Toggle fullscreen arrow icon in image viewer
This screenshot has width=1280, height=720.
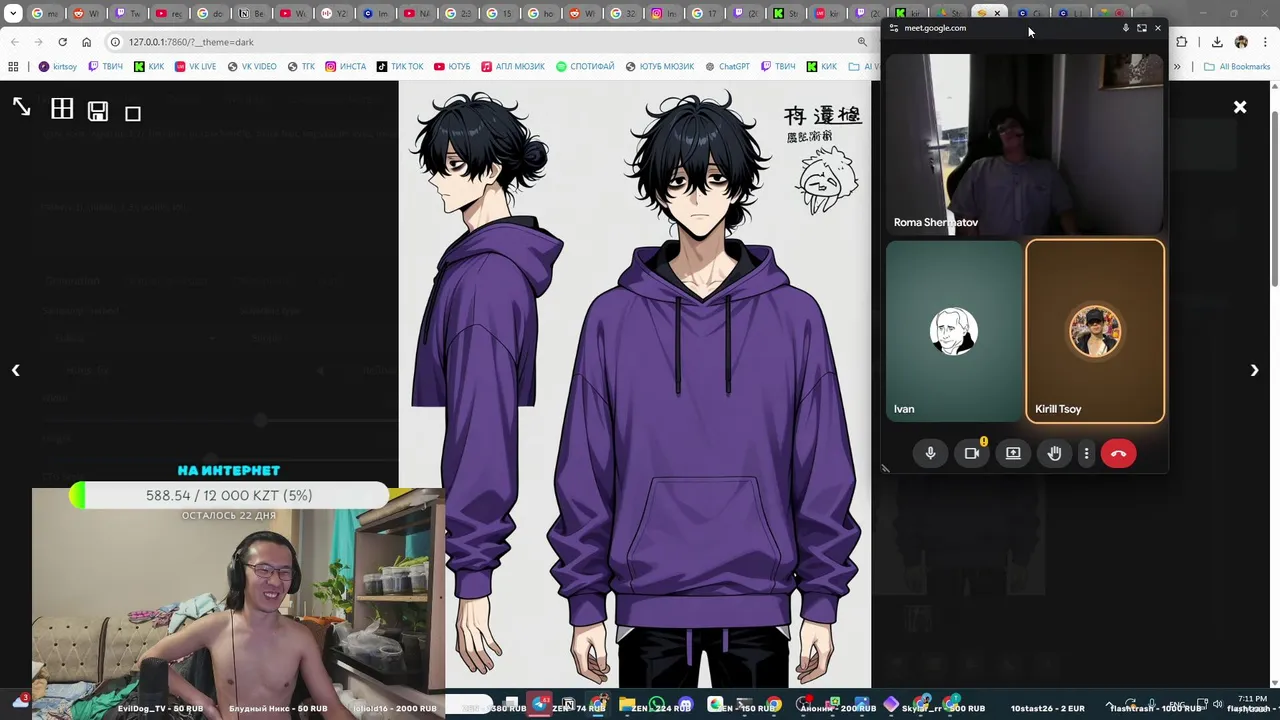point(21,107)
